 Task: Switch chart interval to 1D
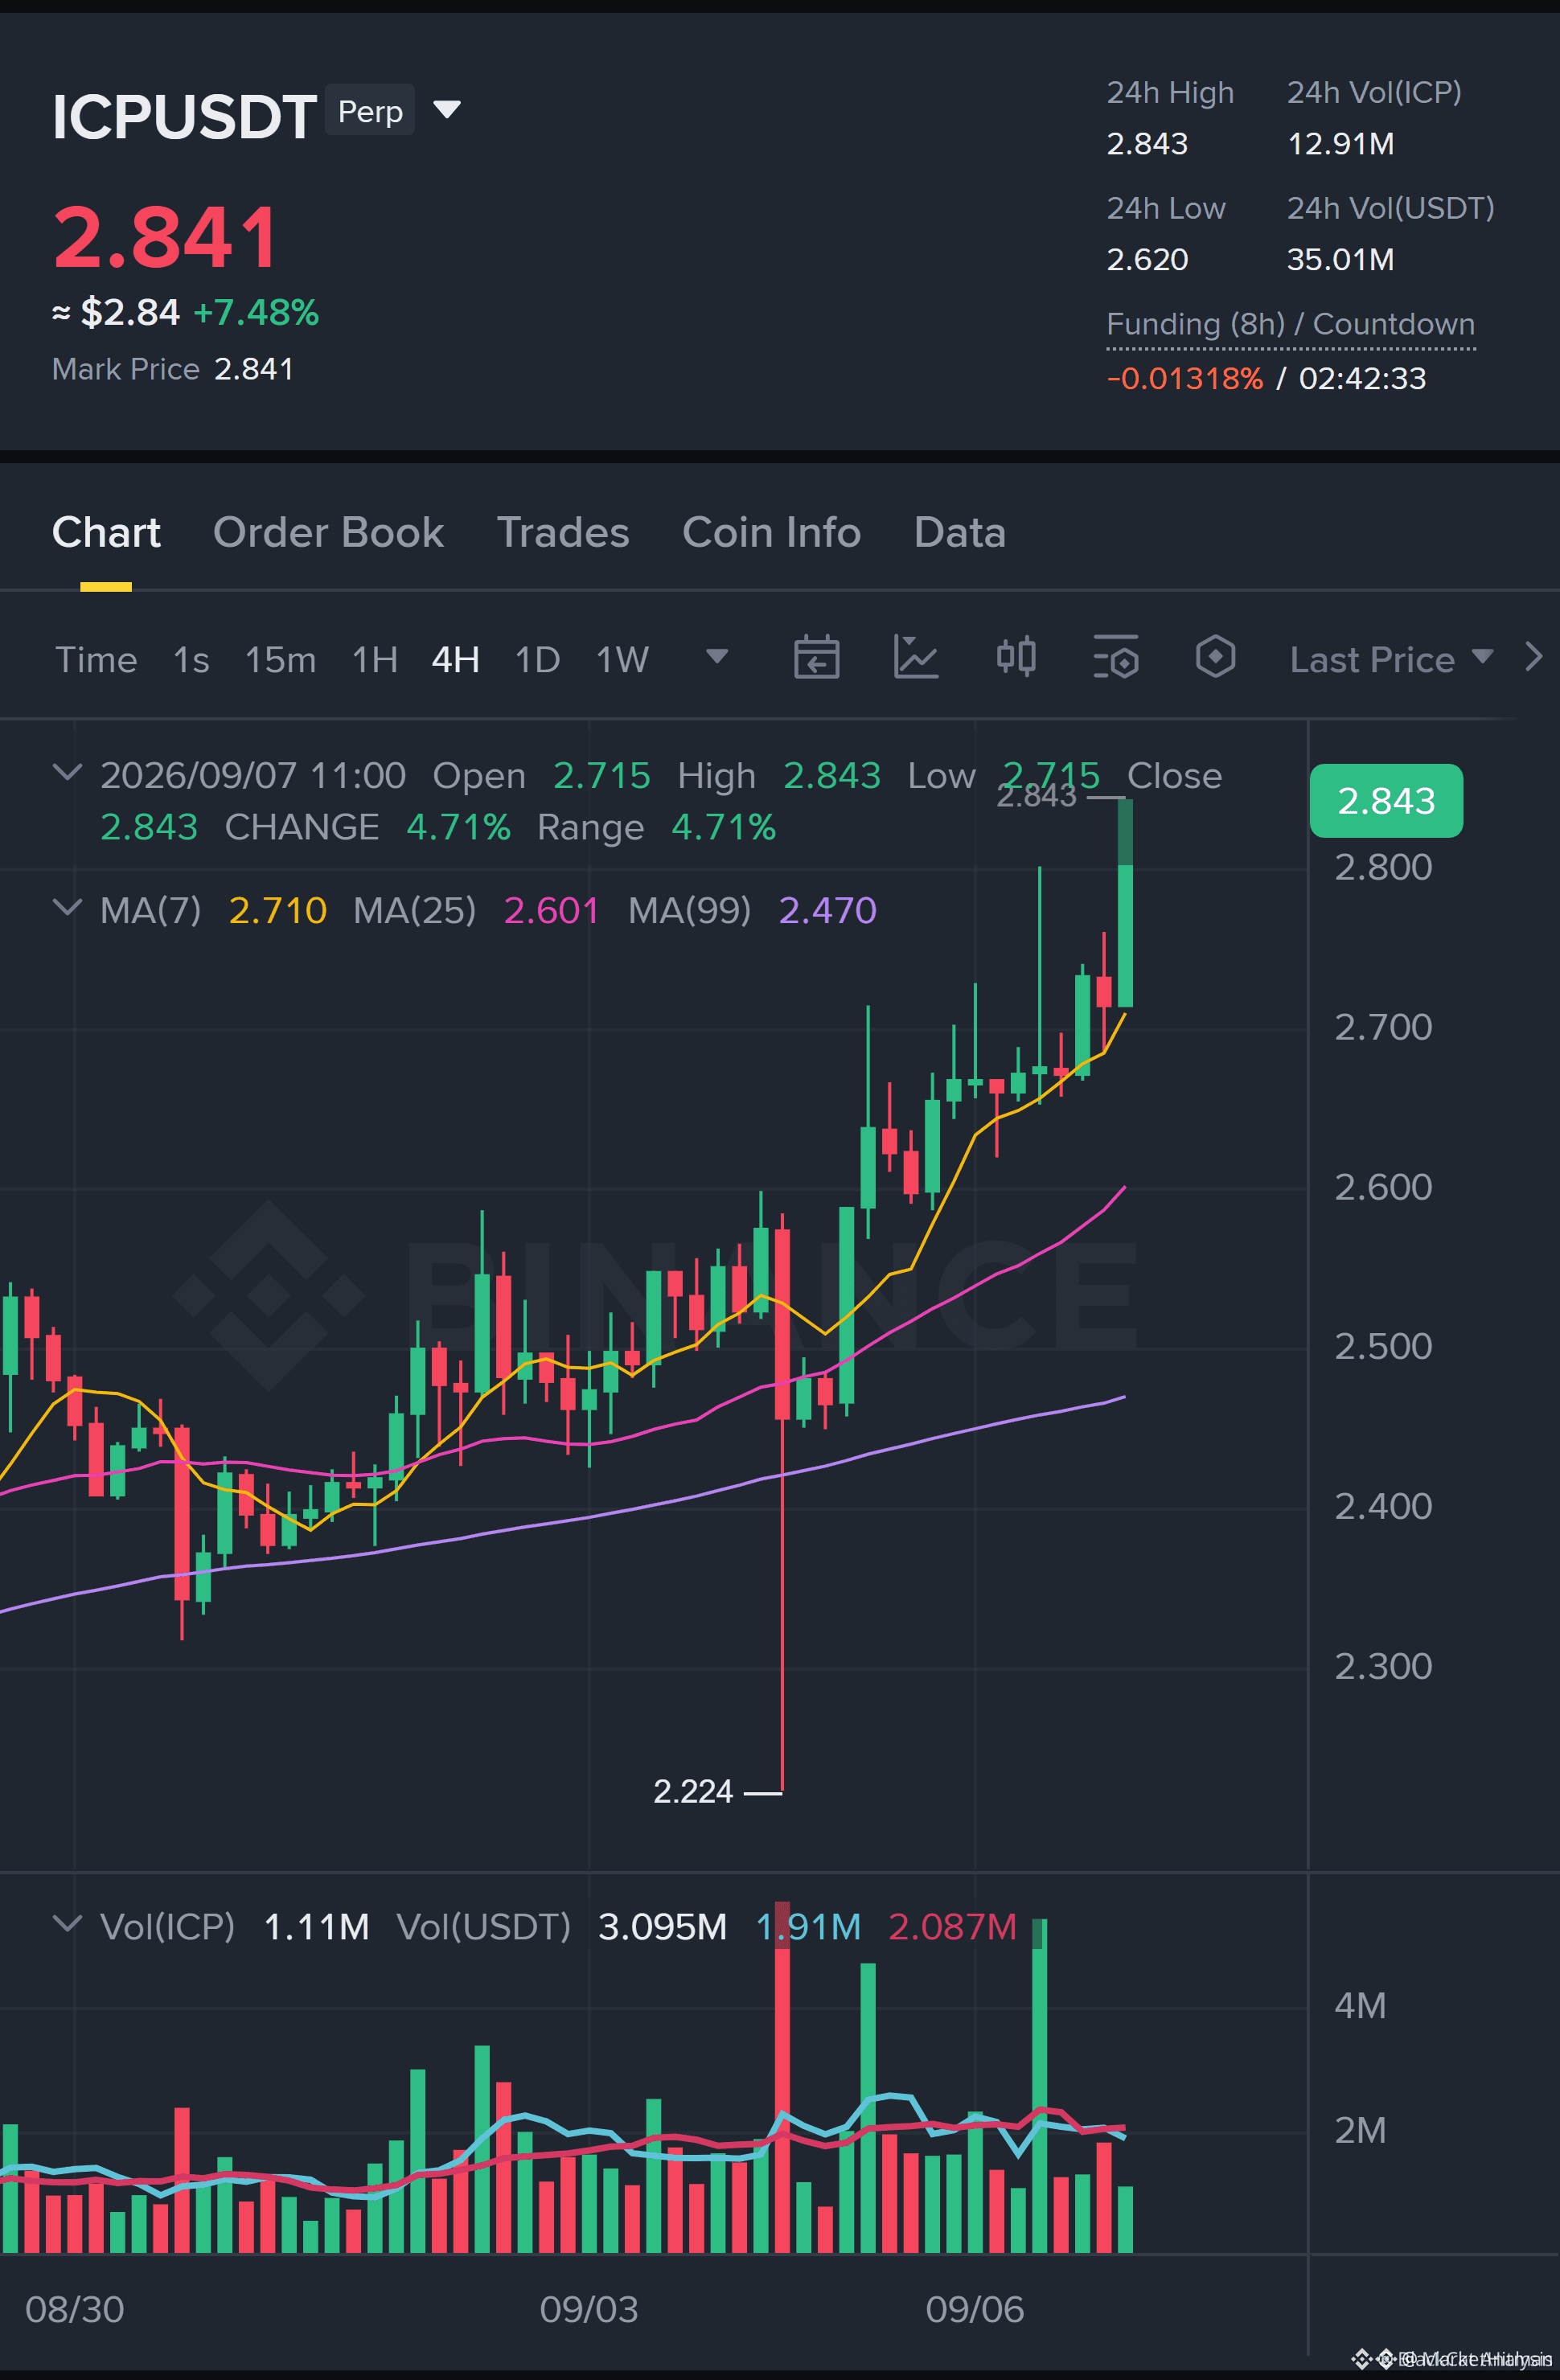(x=537, y=660)
